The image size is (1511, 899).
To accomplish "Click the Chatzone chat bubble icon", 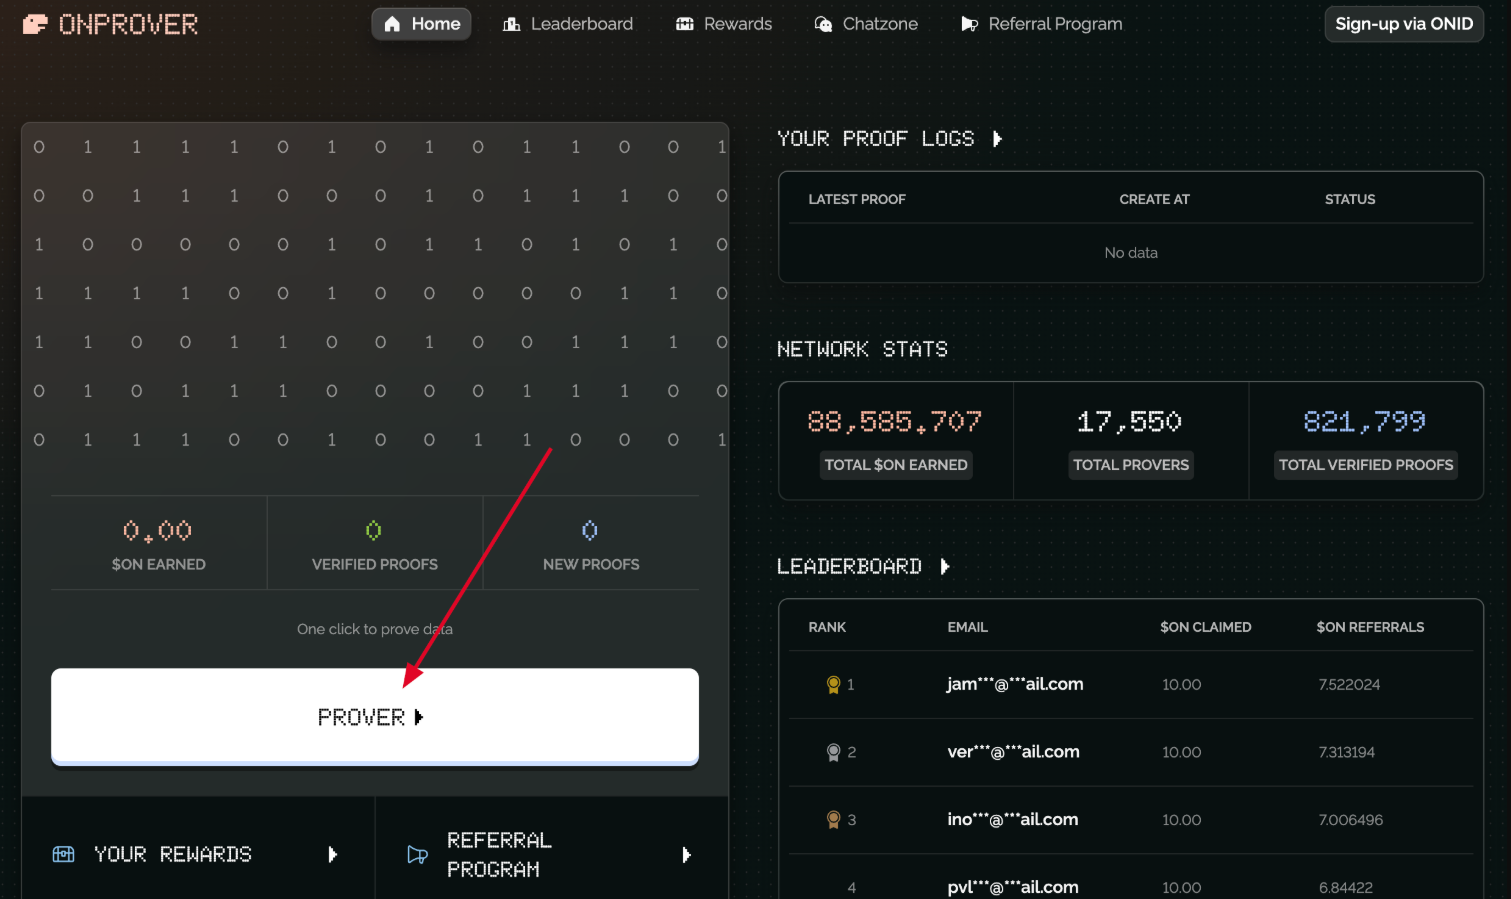I will pos(823,24).
